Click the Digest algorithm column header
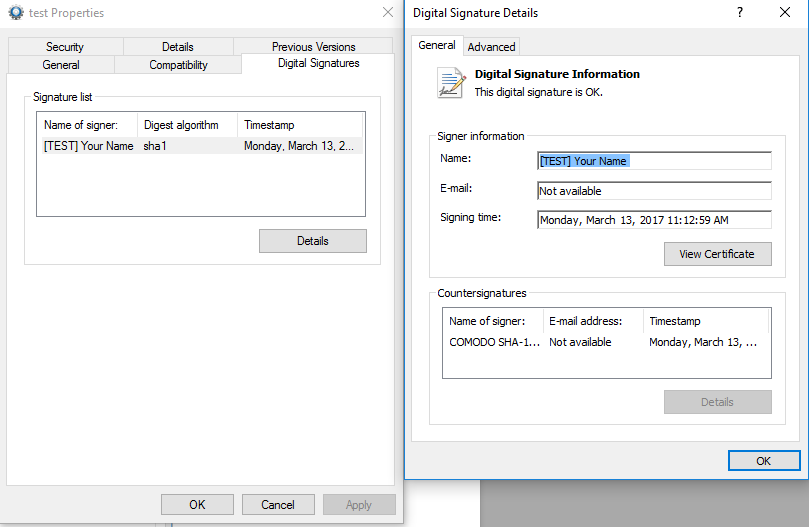The width and height of the screenshot is (809, 527). 187,125
